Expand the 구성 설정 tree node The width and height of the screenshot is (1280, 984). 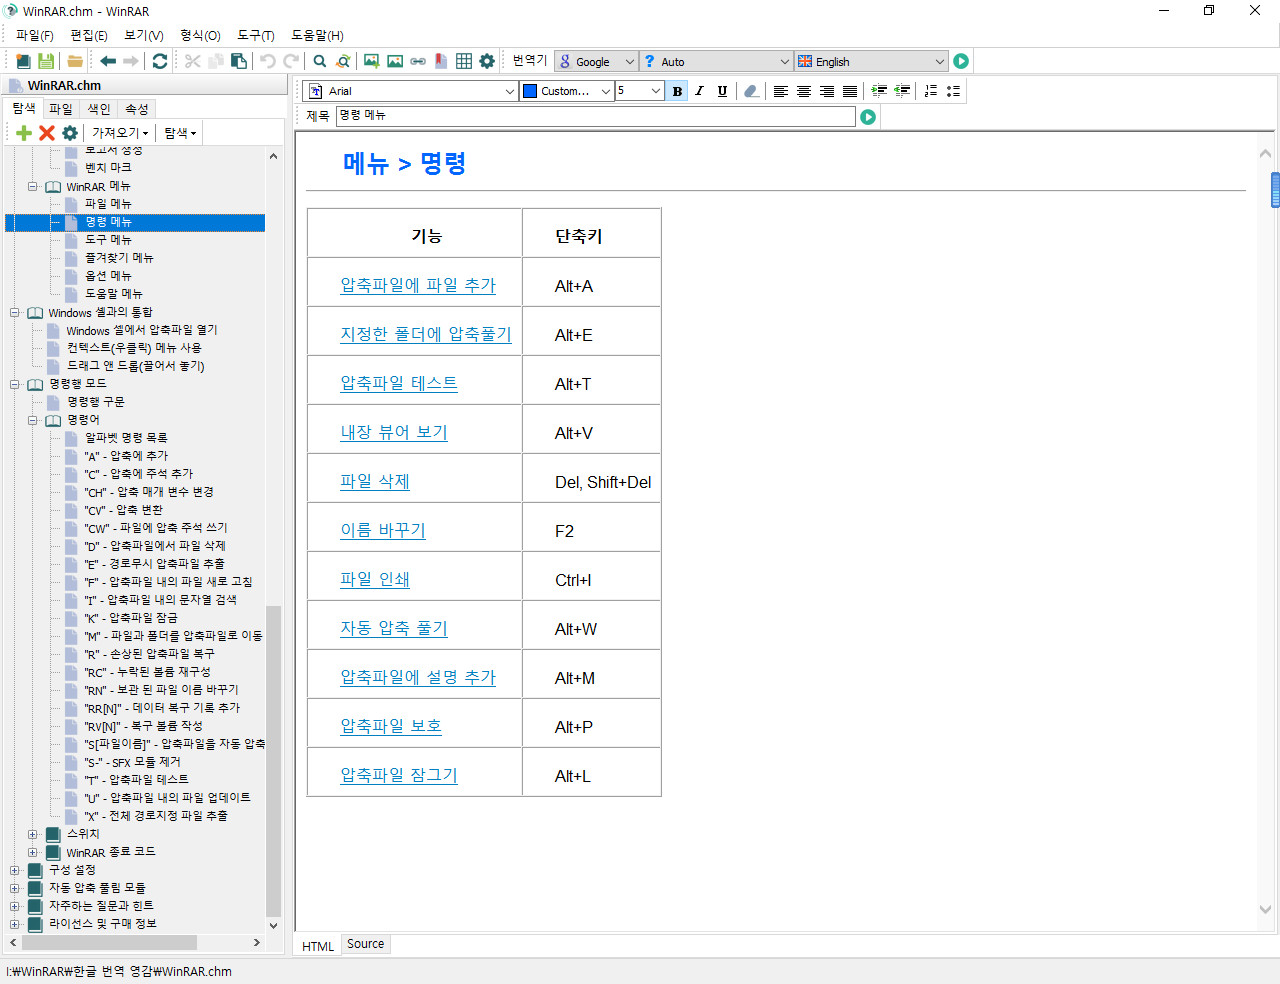click(14, 871)
